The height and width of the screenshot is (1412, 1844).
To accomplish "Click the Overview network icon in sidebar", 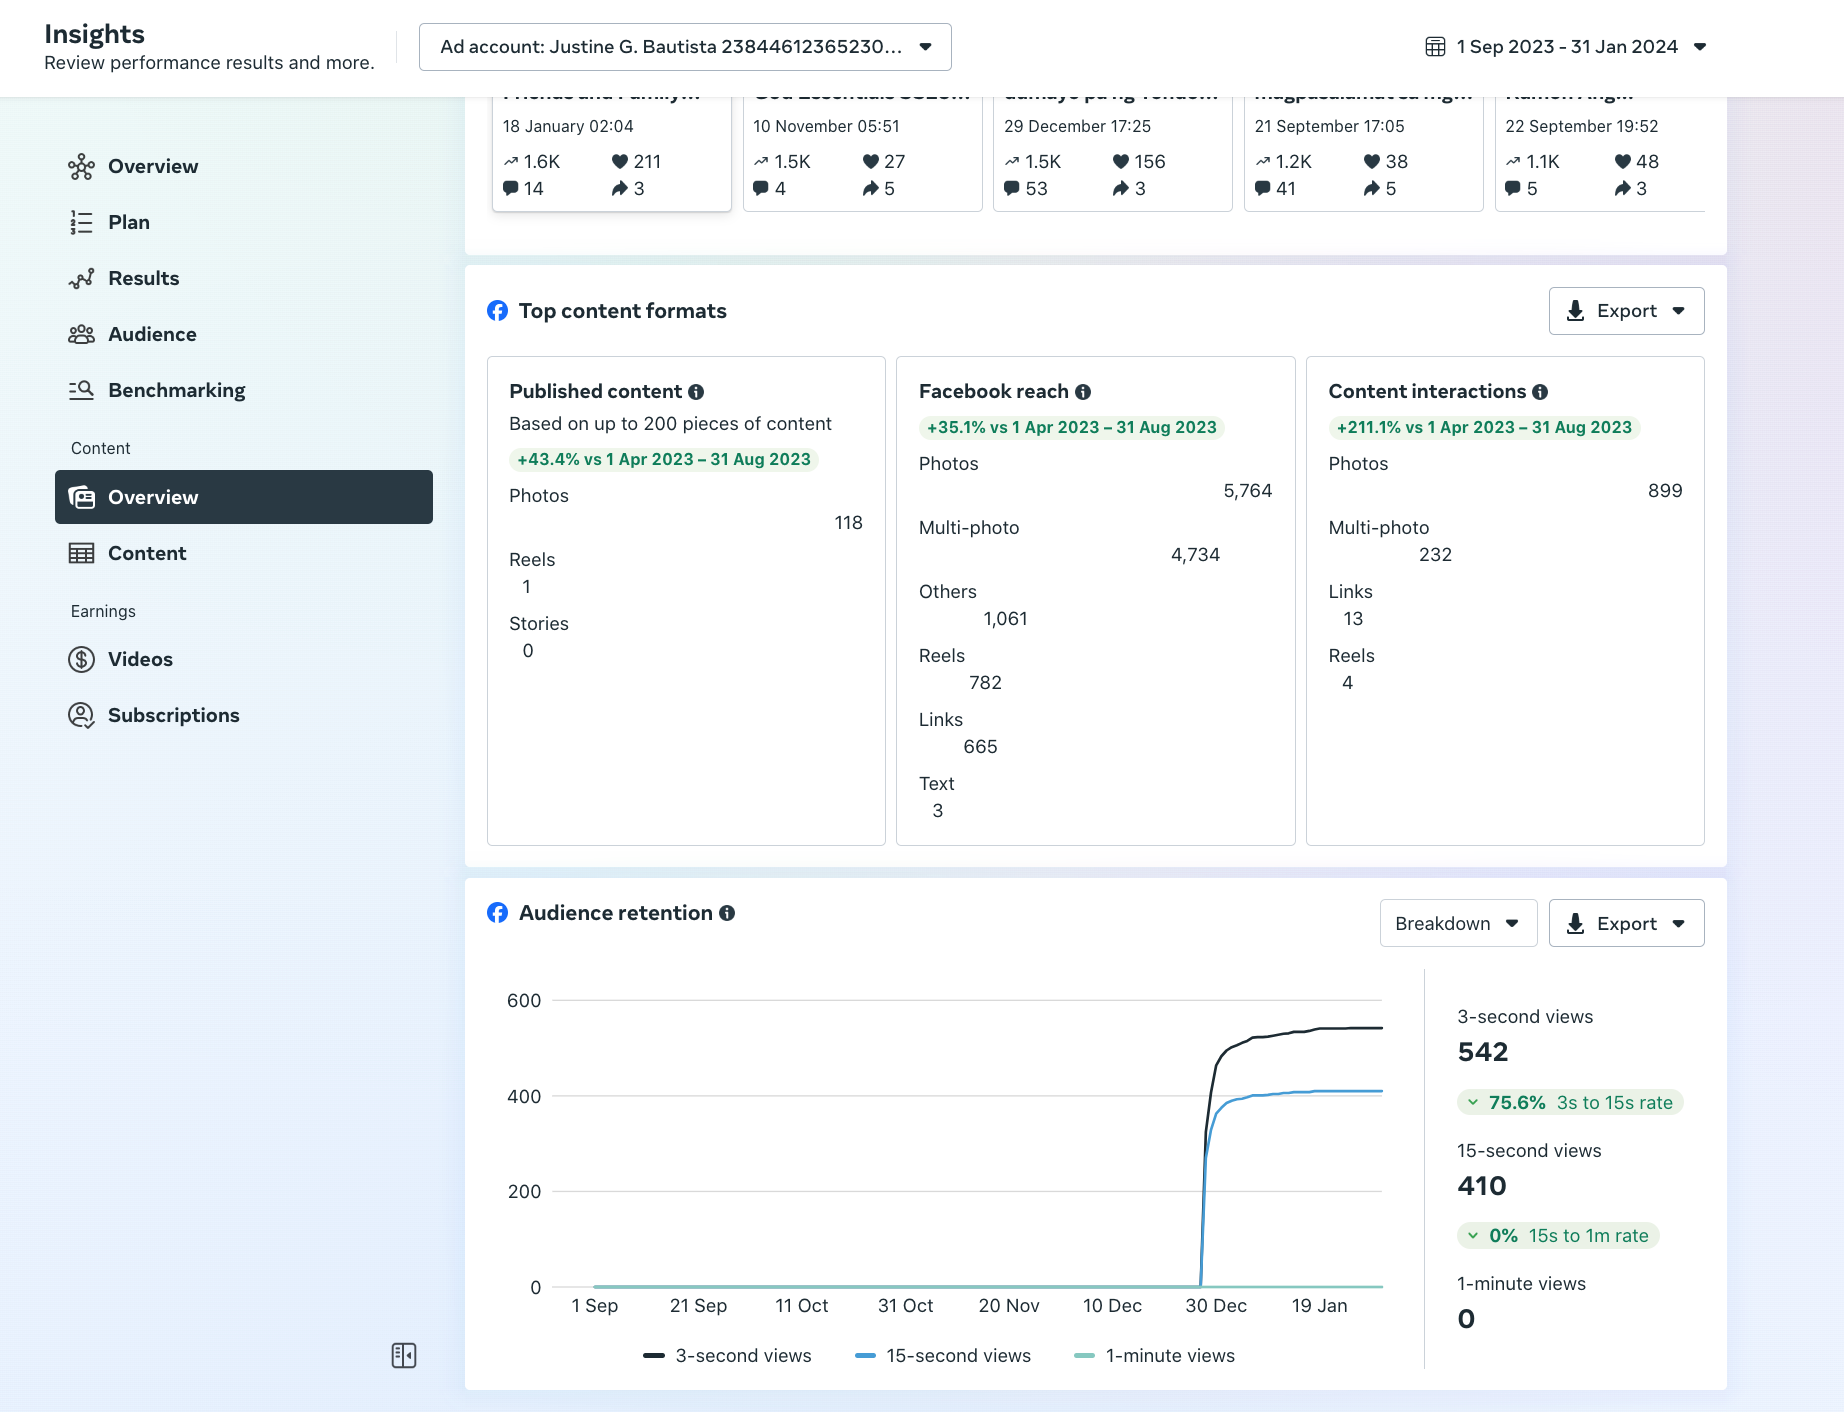I will coord(81,167).
